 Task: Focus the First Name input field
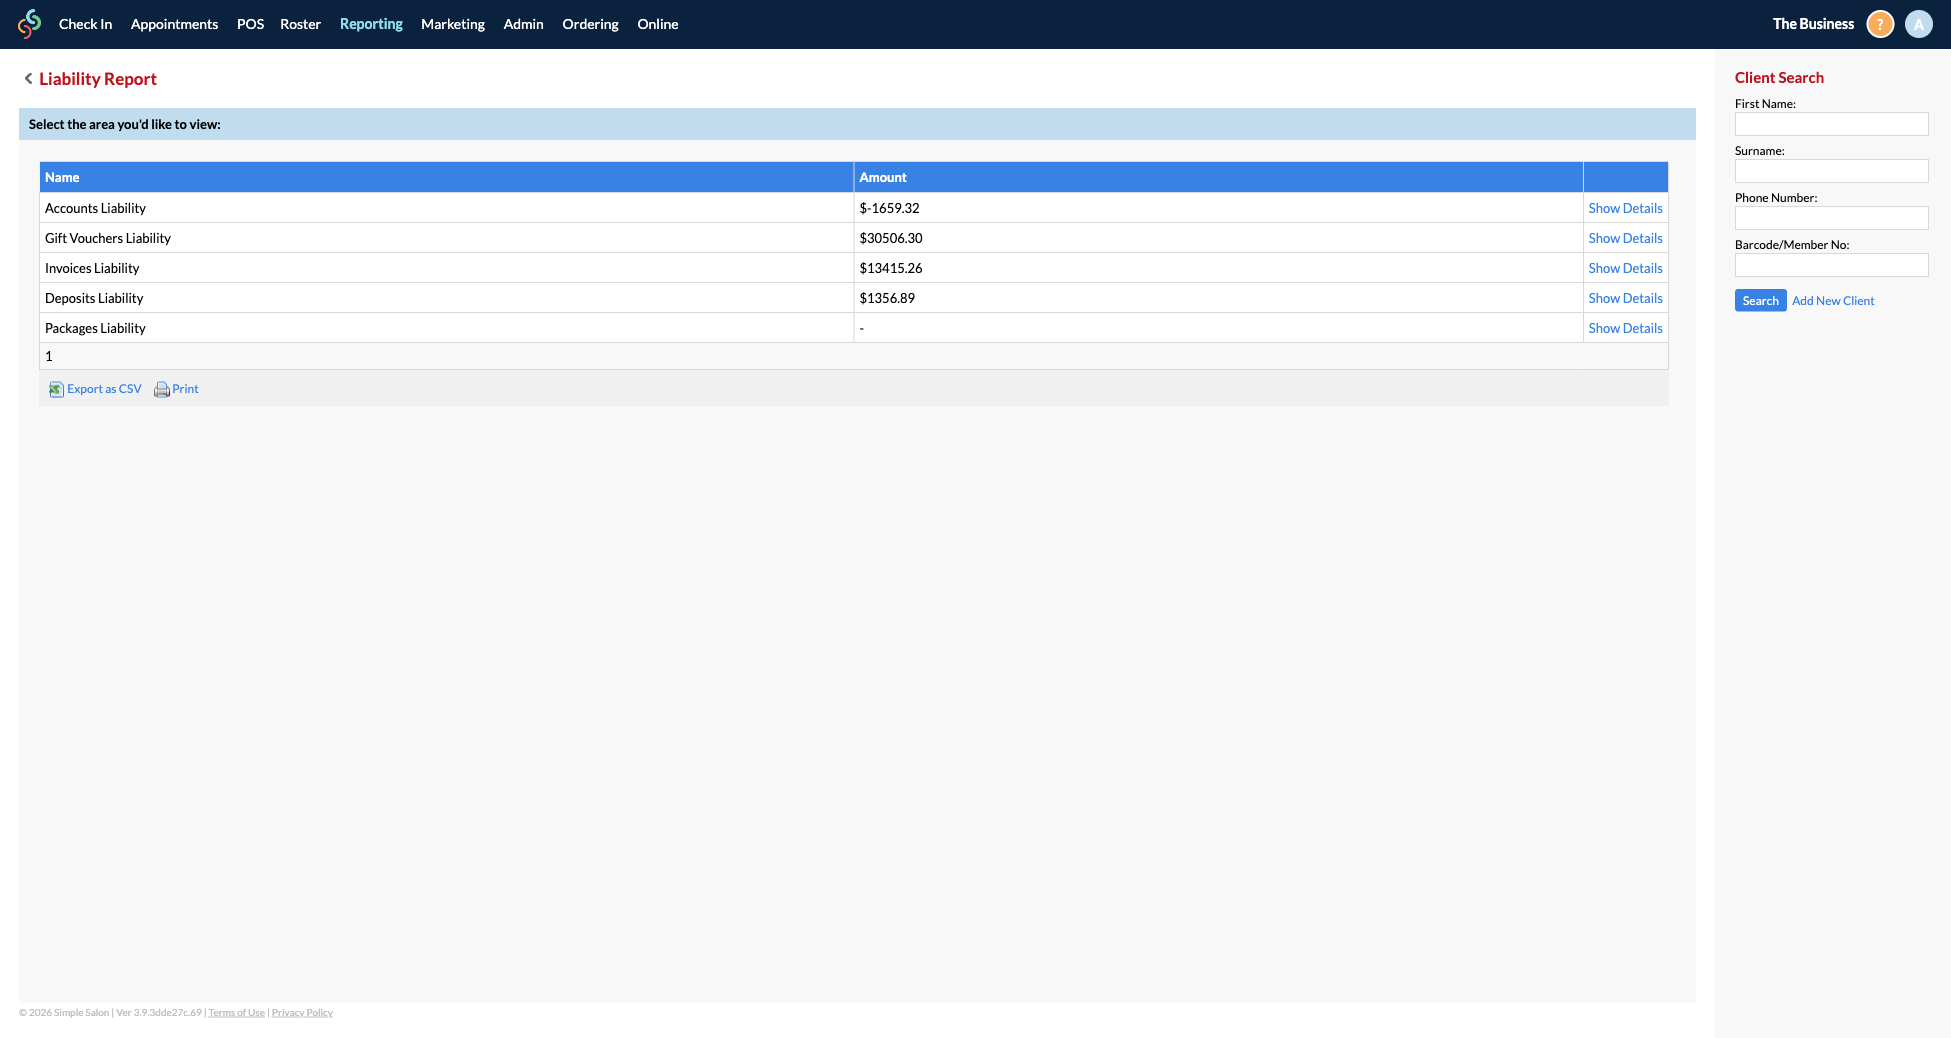pos(1831,124)
